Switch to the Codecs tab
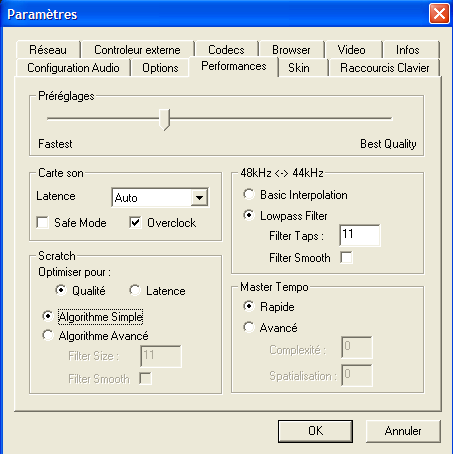Screen dimensions: 453x454 (x=226, y=50)
